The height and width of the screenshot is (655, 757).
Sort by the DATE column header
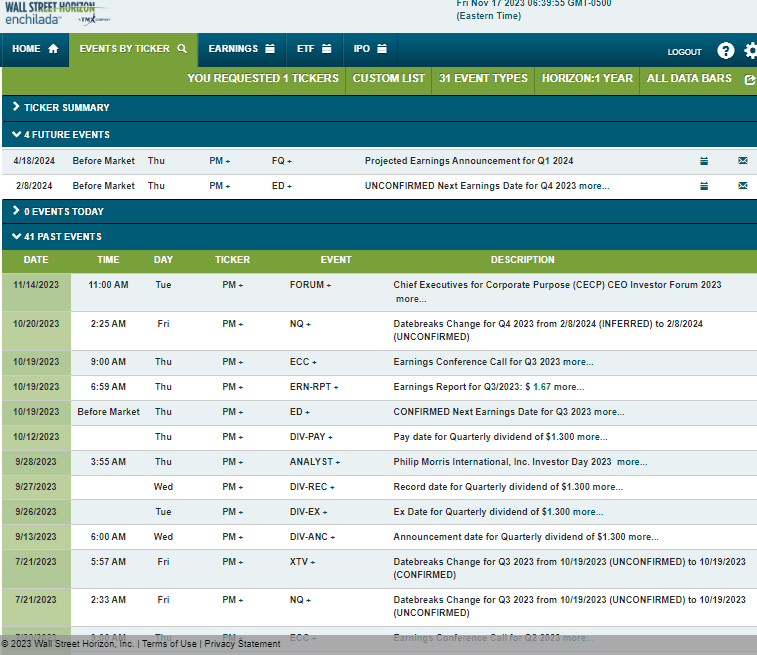tap(36, 260)
